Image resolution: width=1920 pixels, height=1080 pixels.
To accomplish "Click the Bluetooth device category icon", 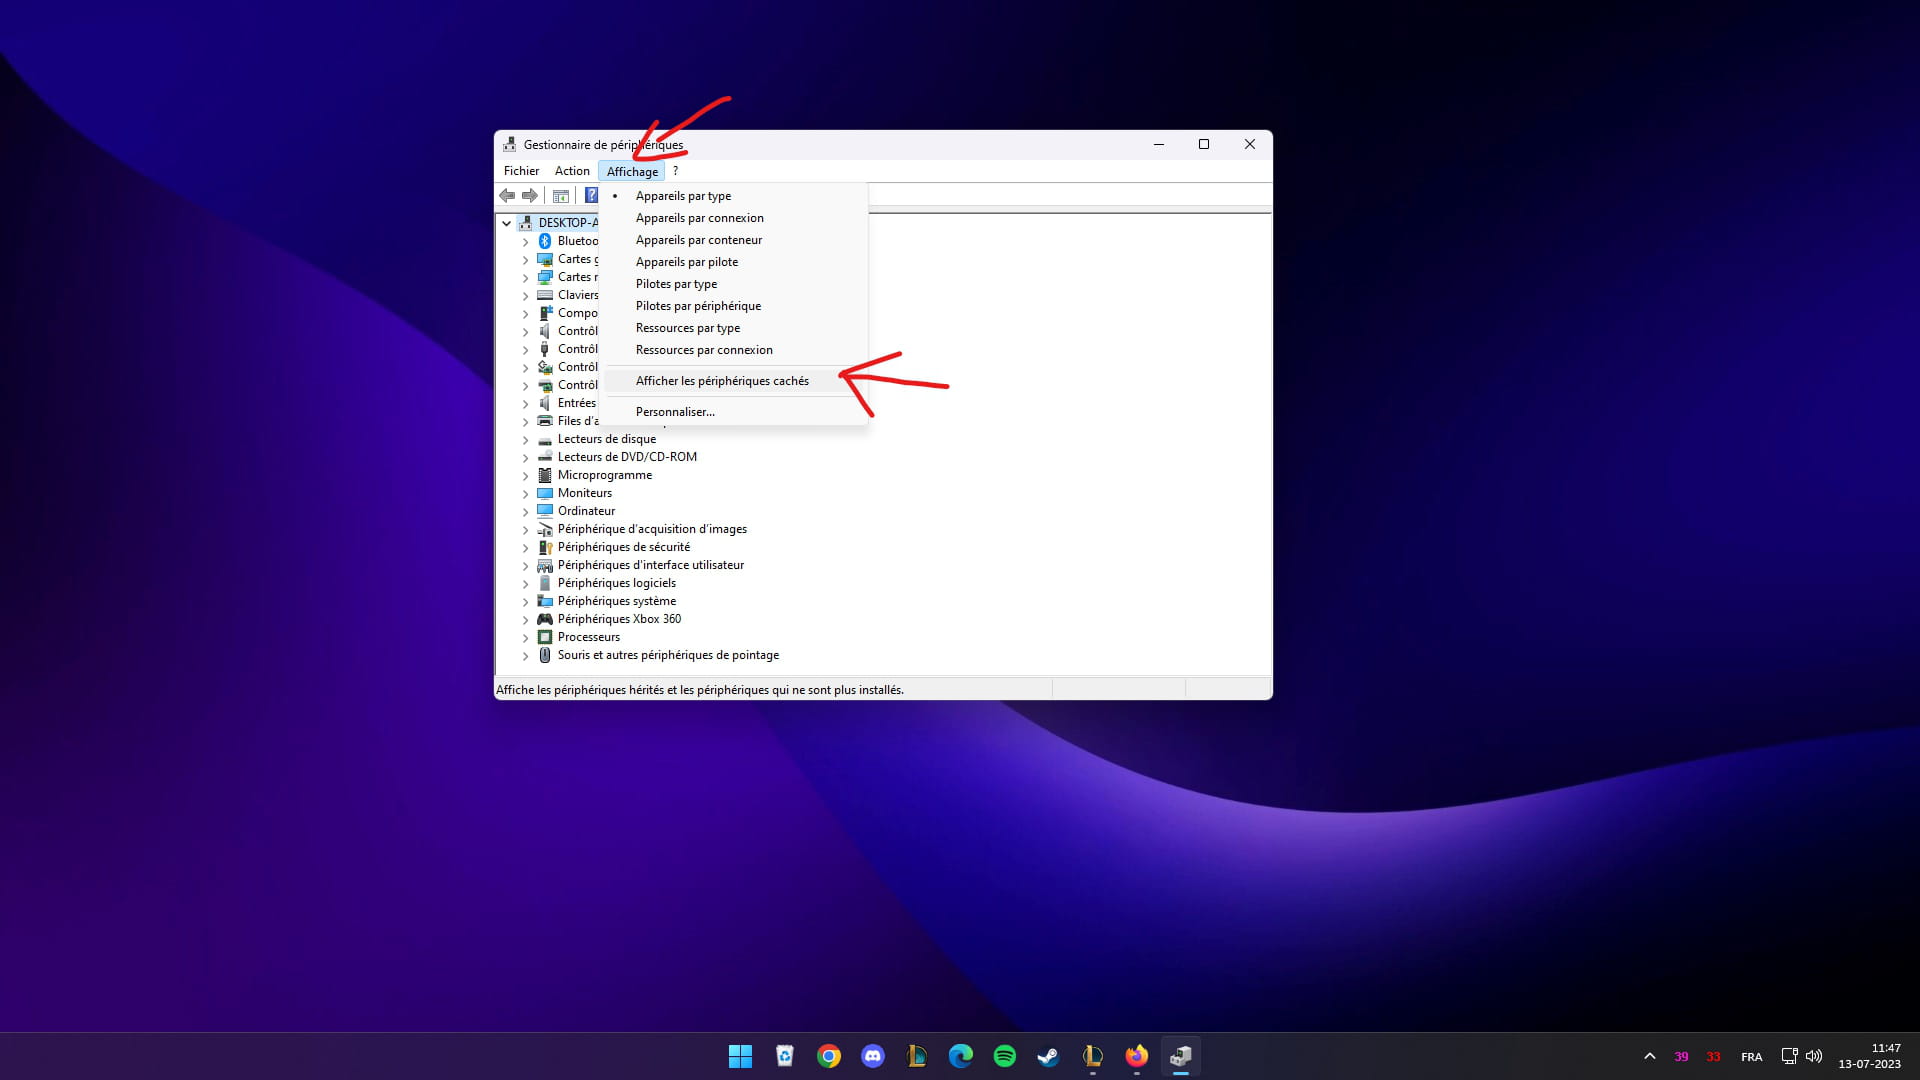I will [545, 241].
